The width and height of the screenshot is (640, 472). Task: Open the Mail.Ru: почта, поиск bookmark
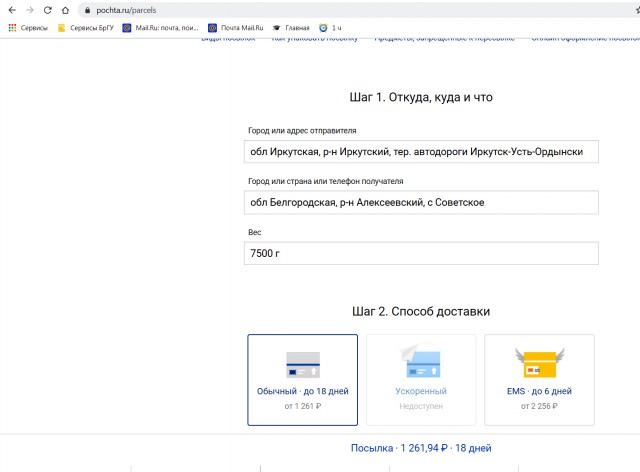[160, 28]
